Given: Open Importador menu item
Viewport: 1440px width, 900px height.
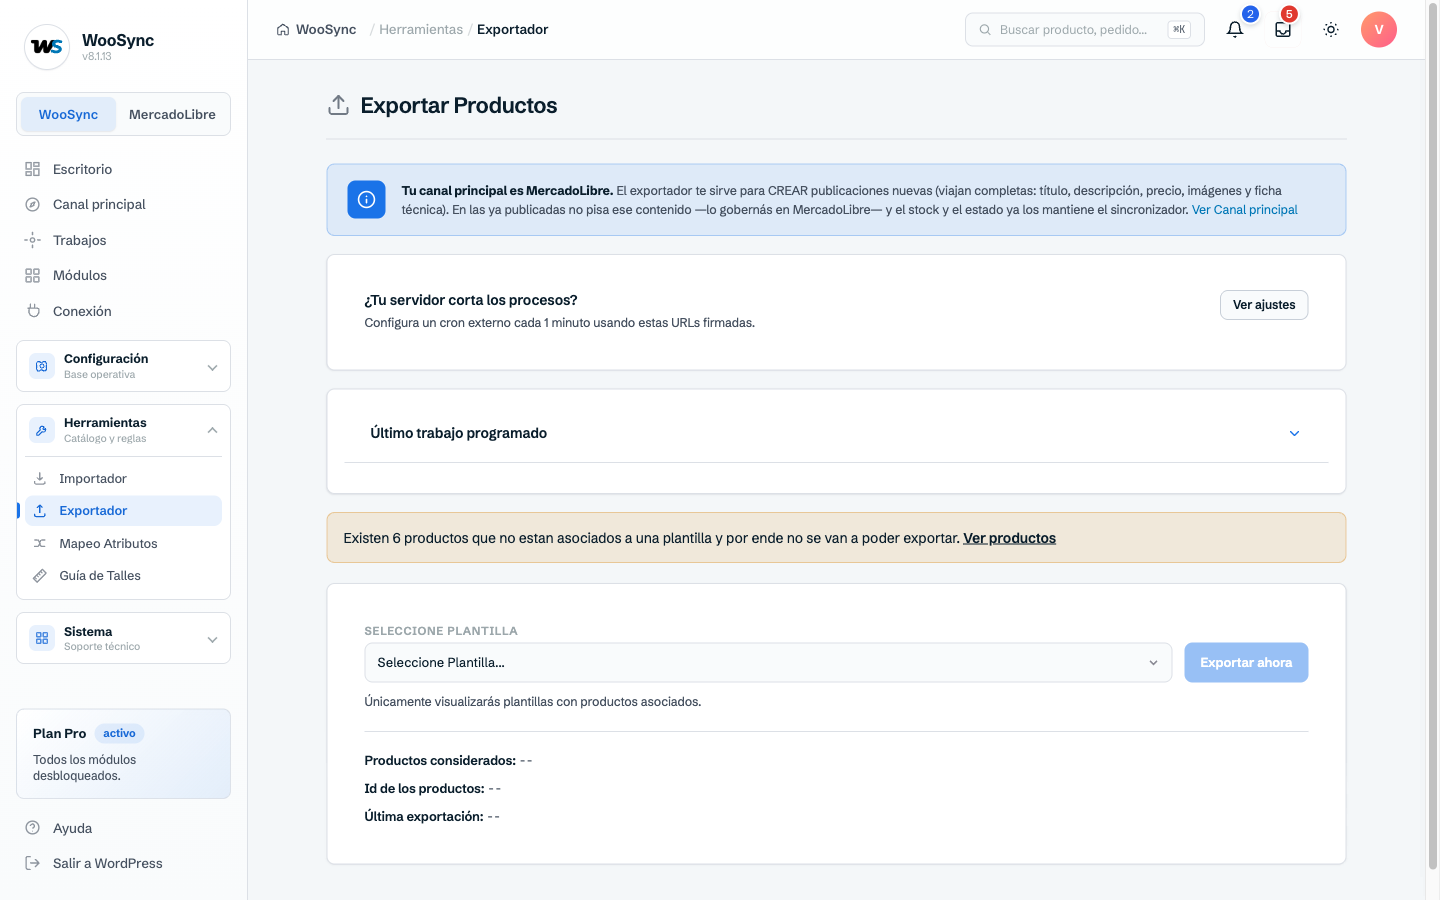Looking at the screenshot, I should pyautogui.click(x=123, y=479).
